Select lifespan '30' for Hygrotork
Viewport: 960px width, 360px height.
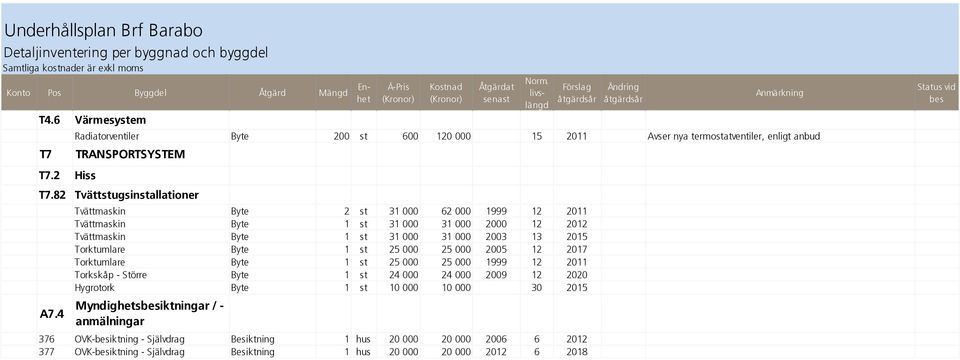[537, 288]
